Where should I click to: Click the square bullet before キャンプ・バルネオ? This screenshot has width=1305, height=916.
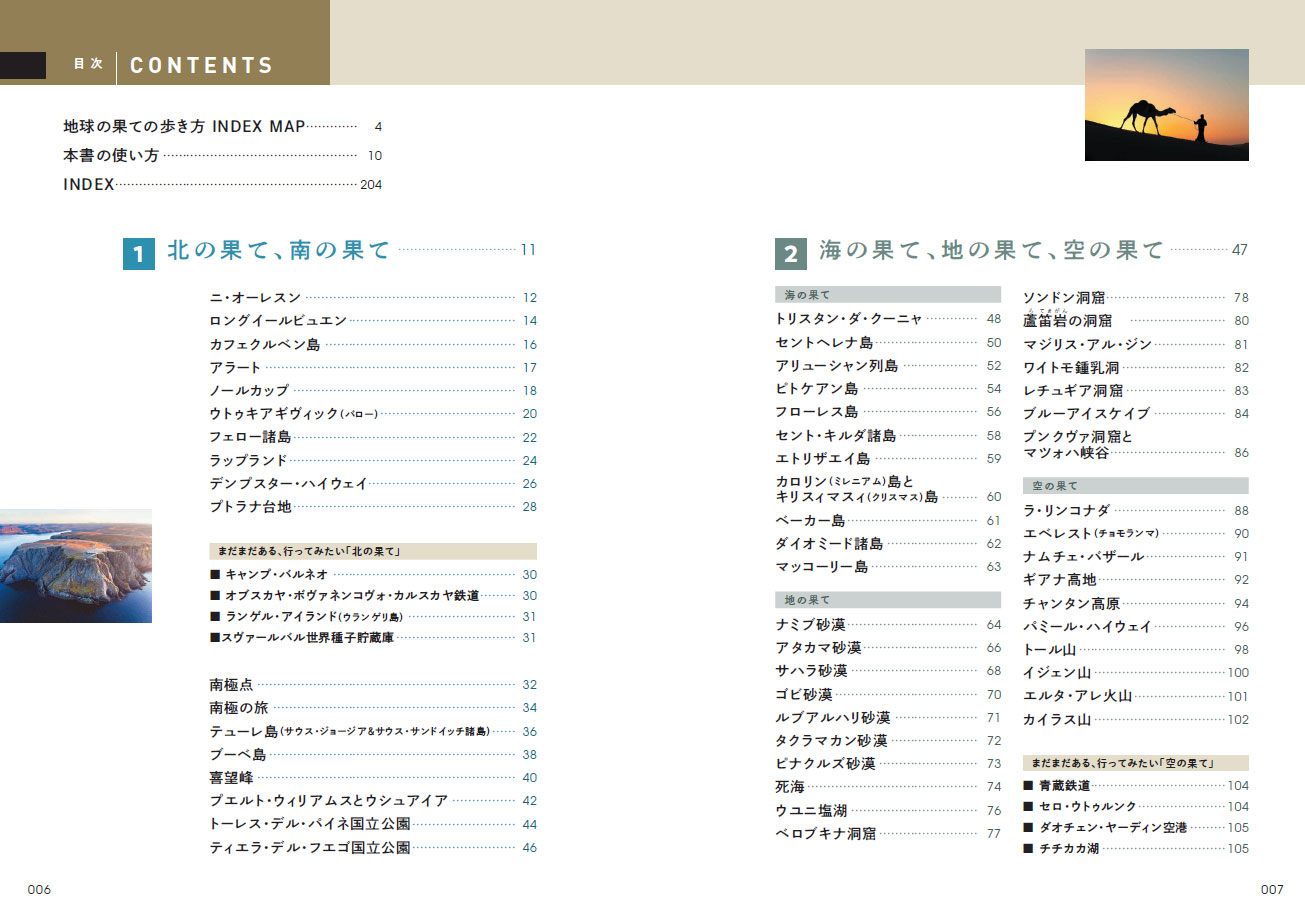(x=214, y=575)
